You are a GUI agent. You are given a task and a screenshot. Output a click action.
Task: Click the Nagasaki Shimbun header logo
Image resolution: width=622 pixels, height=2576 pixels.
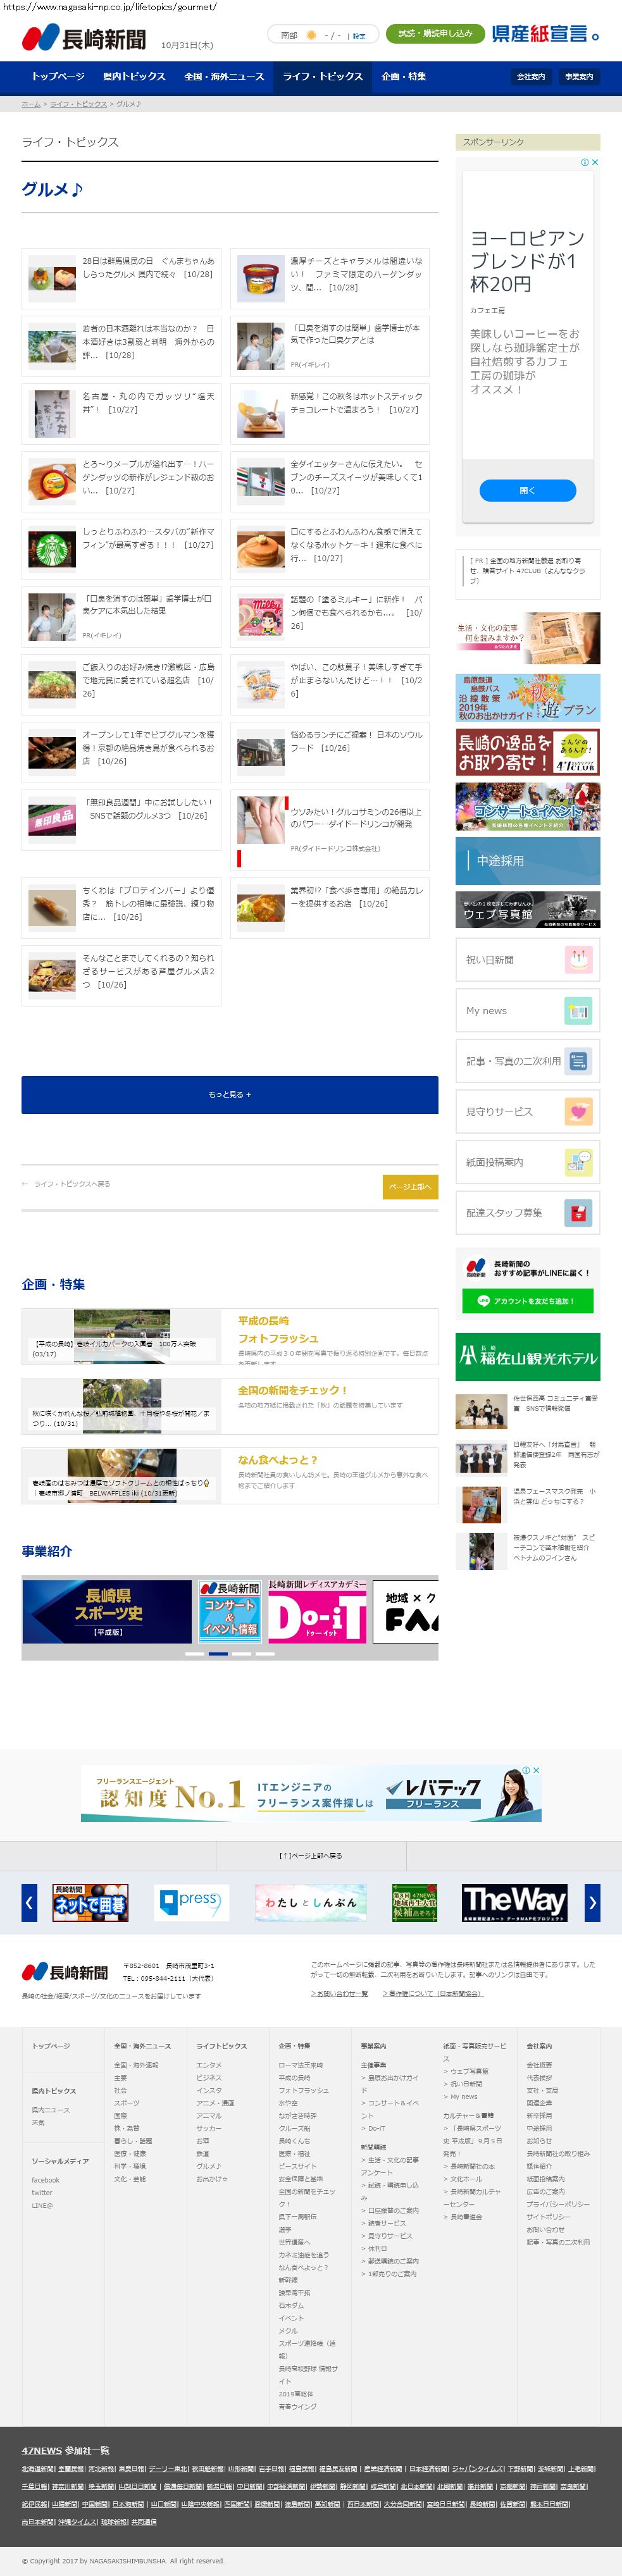coord(84,39)
